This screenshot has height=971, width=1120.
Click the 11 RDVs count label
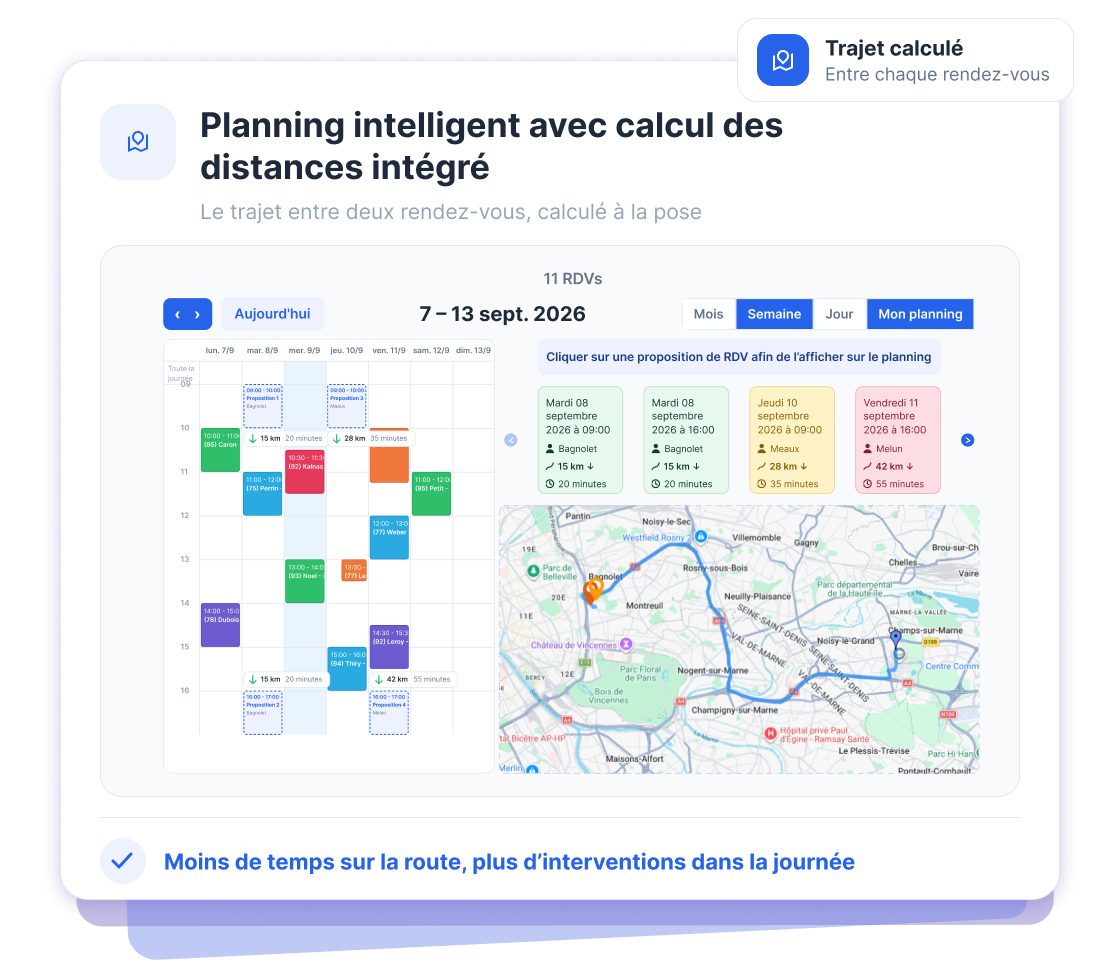(x=573, y=279)
